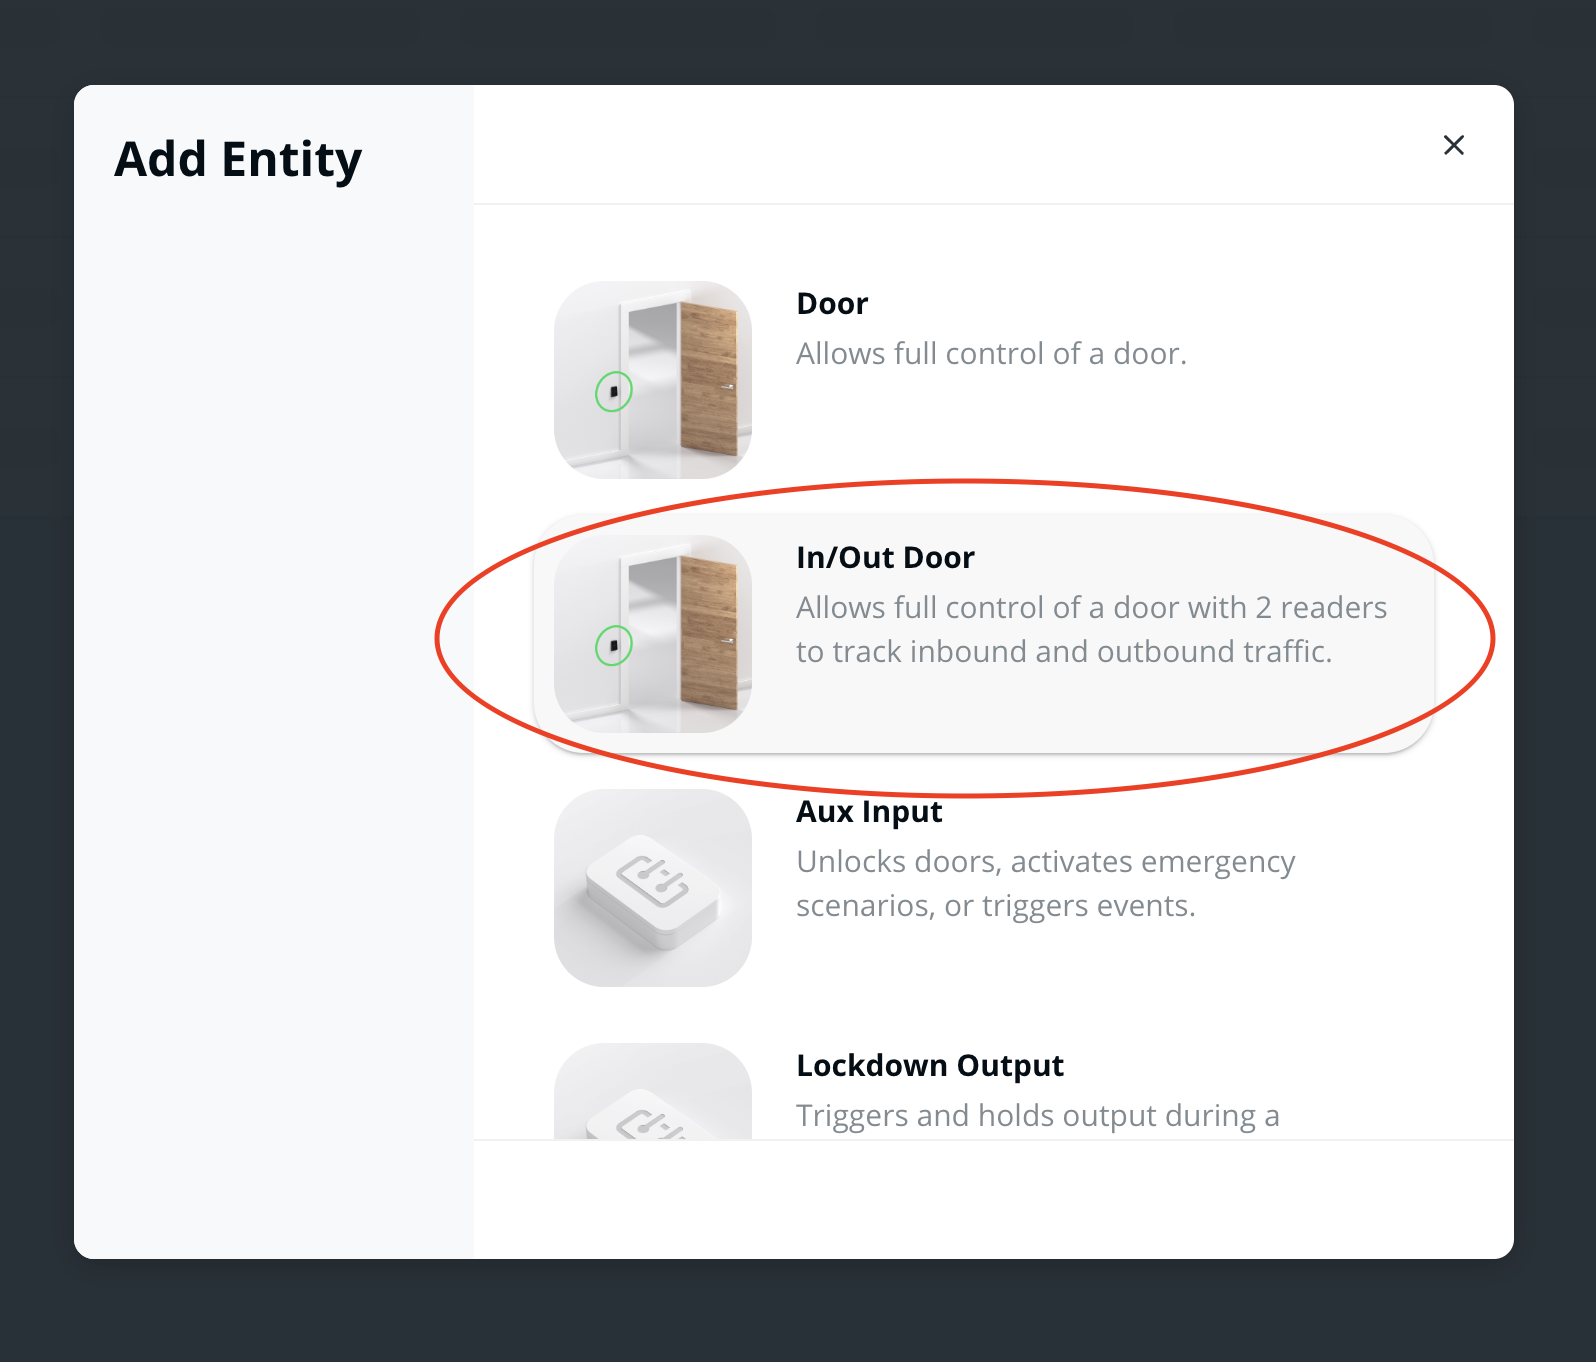Click the "Add Entity" heading

(238, 159)
